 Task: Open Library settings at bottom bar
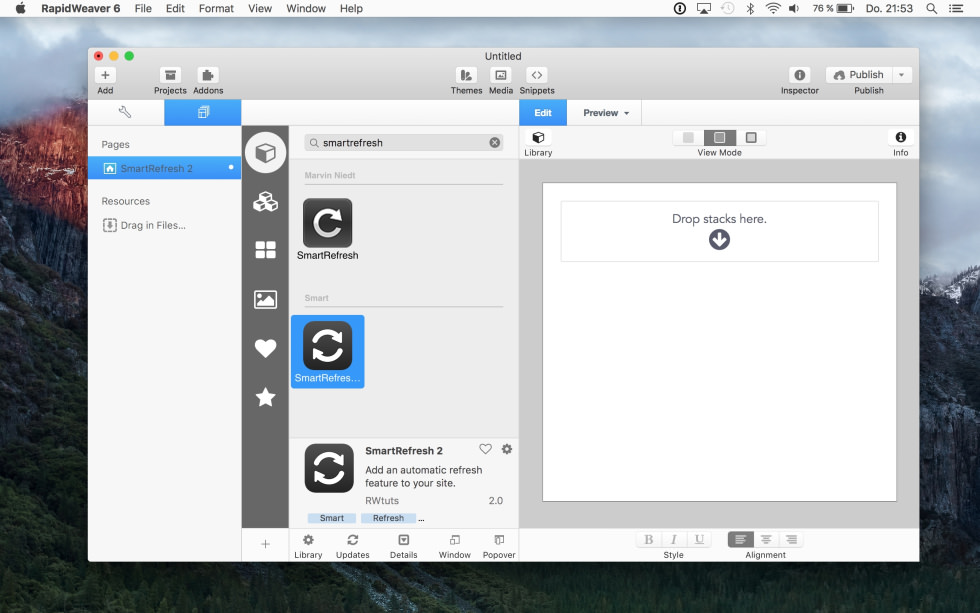pyautogui.click(x=308, y=546)
